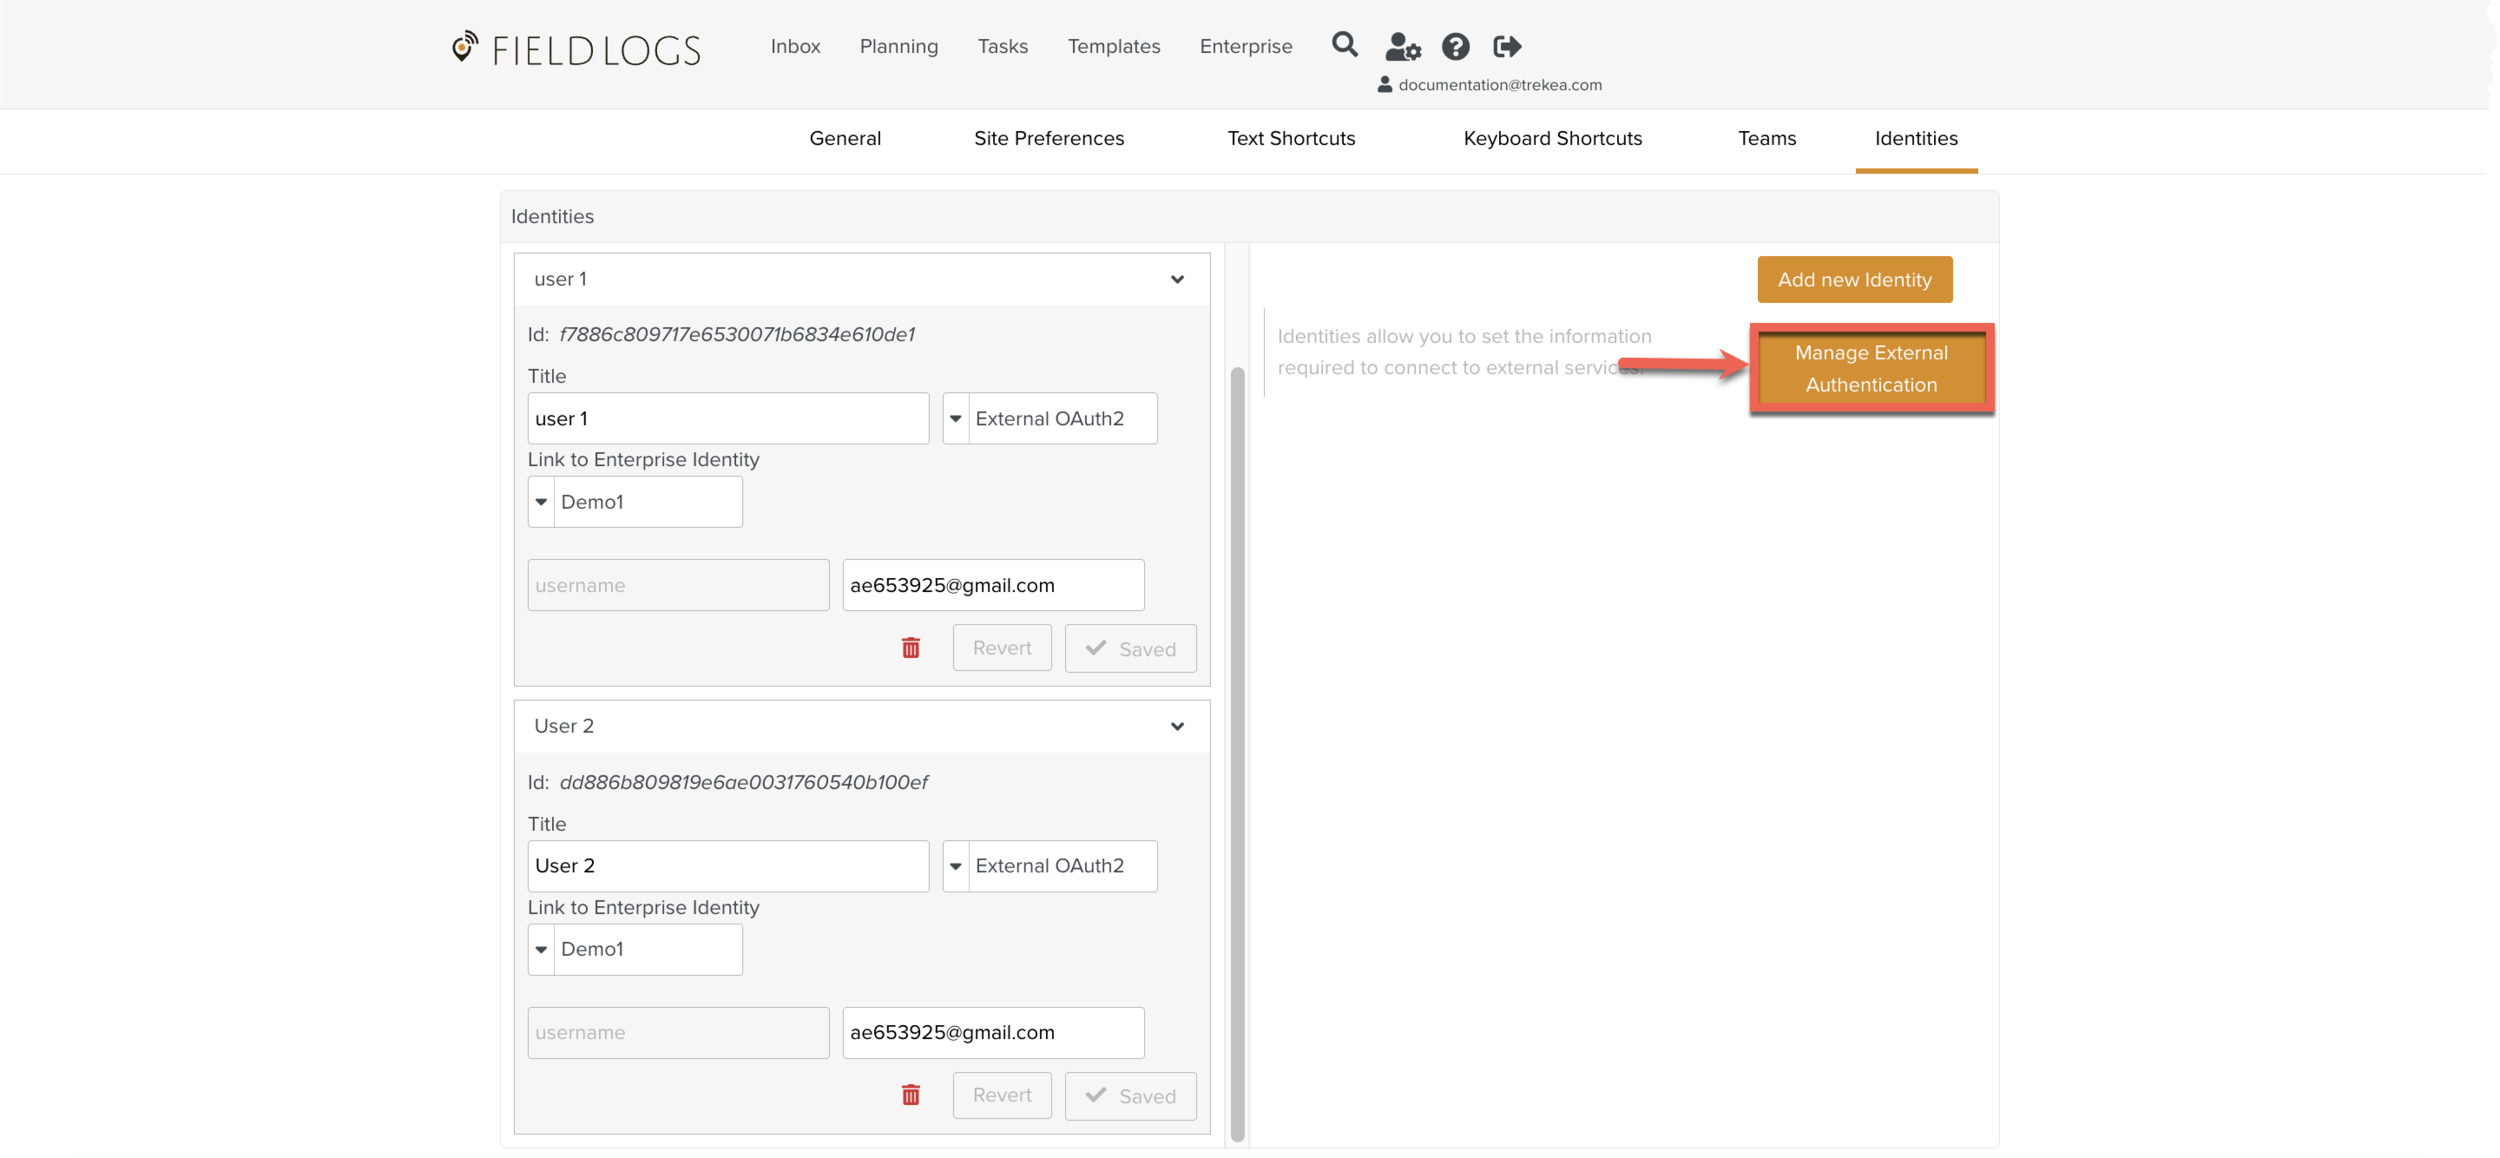This screenshot has height=1158, width=2500.
Task: Click the search magnifier icon
Action: (x=1344, y=45)
